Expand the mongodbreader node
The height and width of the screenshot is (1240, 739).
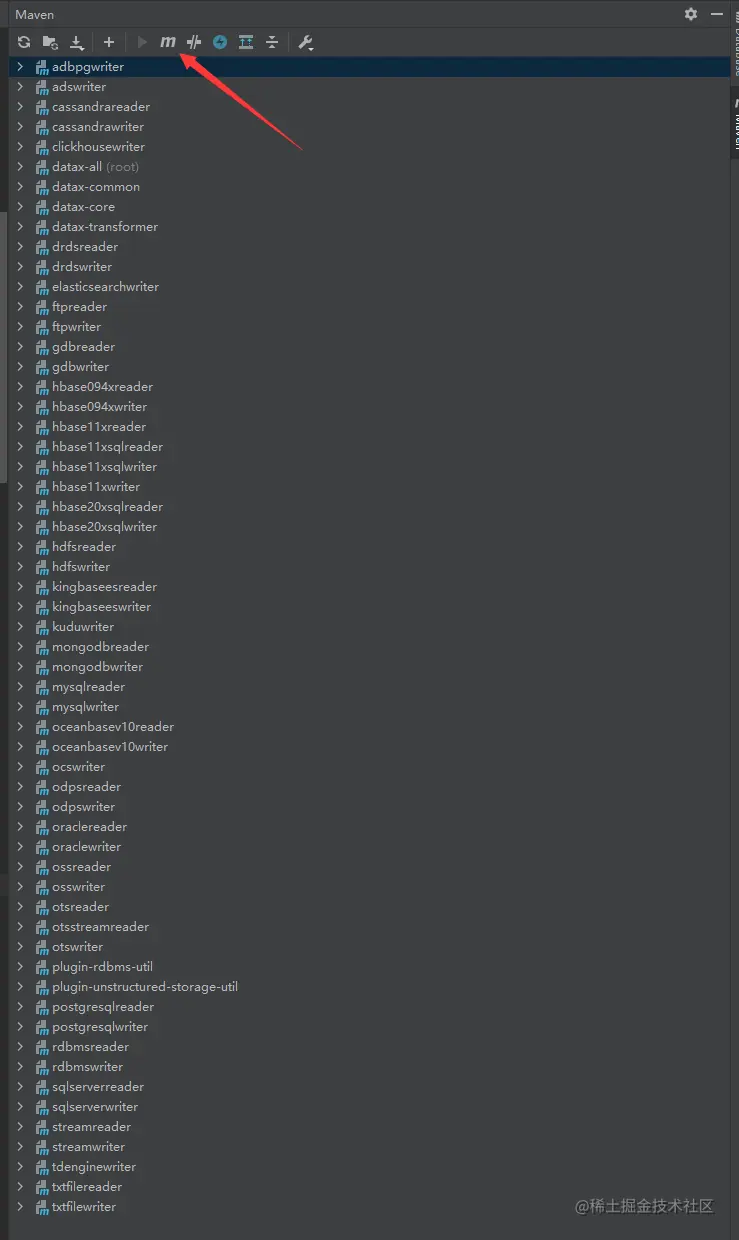[20, 647]
